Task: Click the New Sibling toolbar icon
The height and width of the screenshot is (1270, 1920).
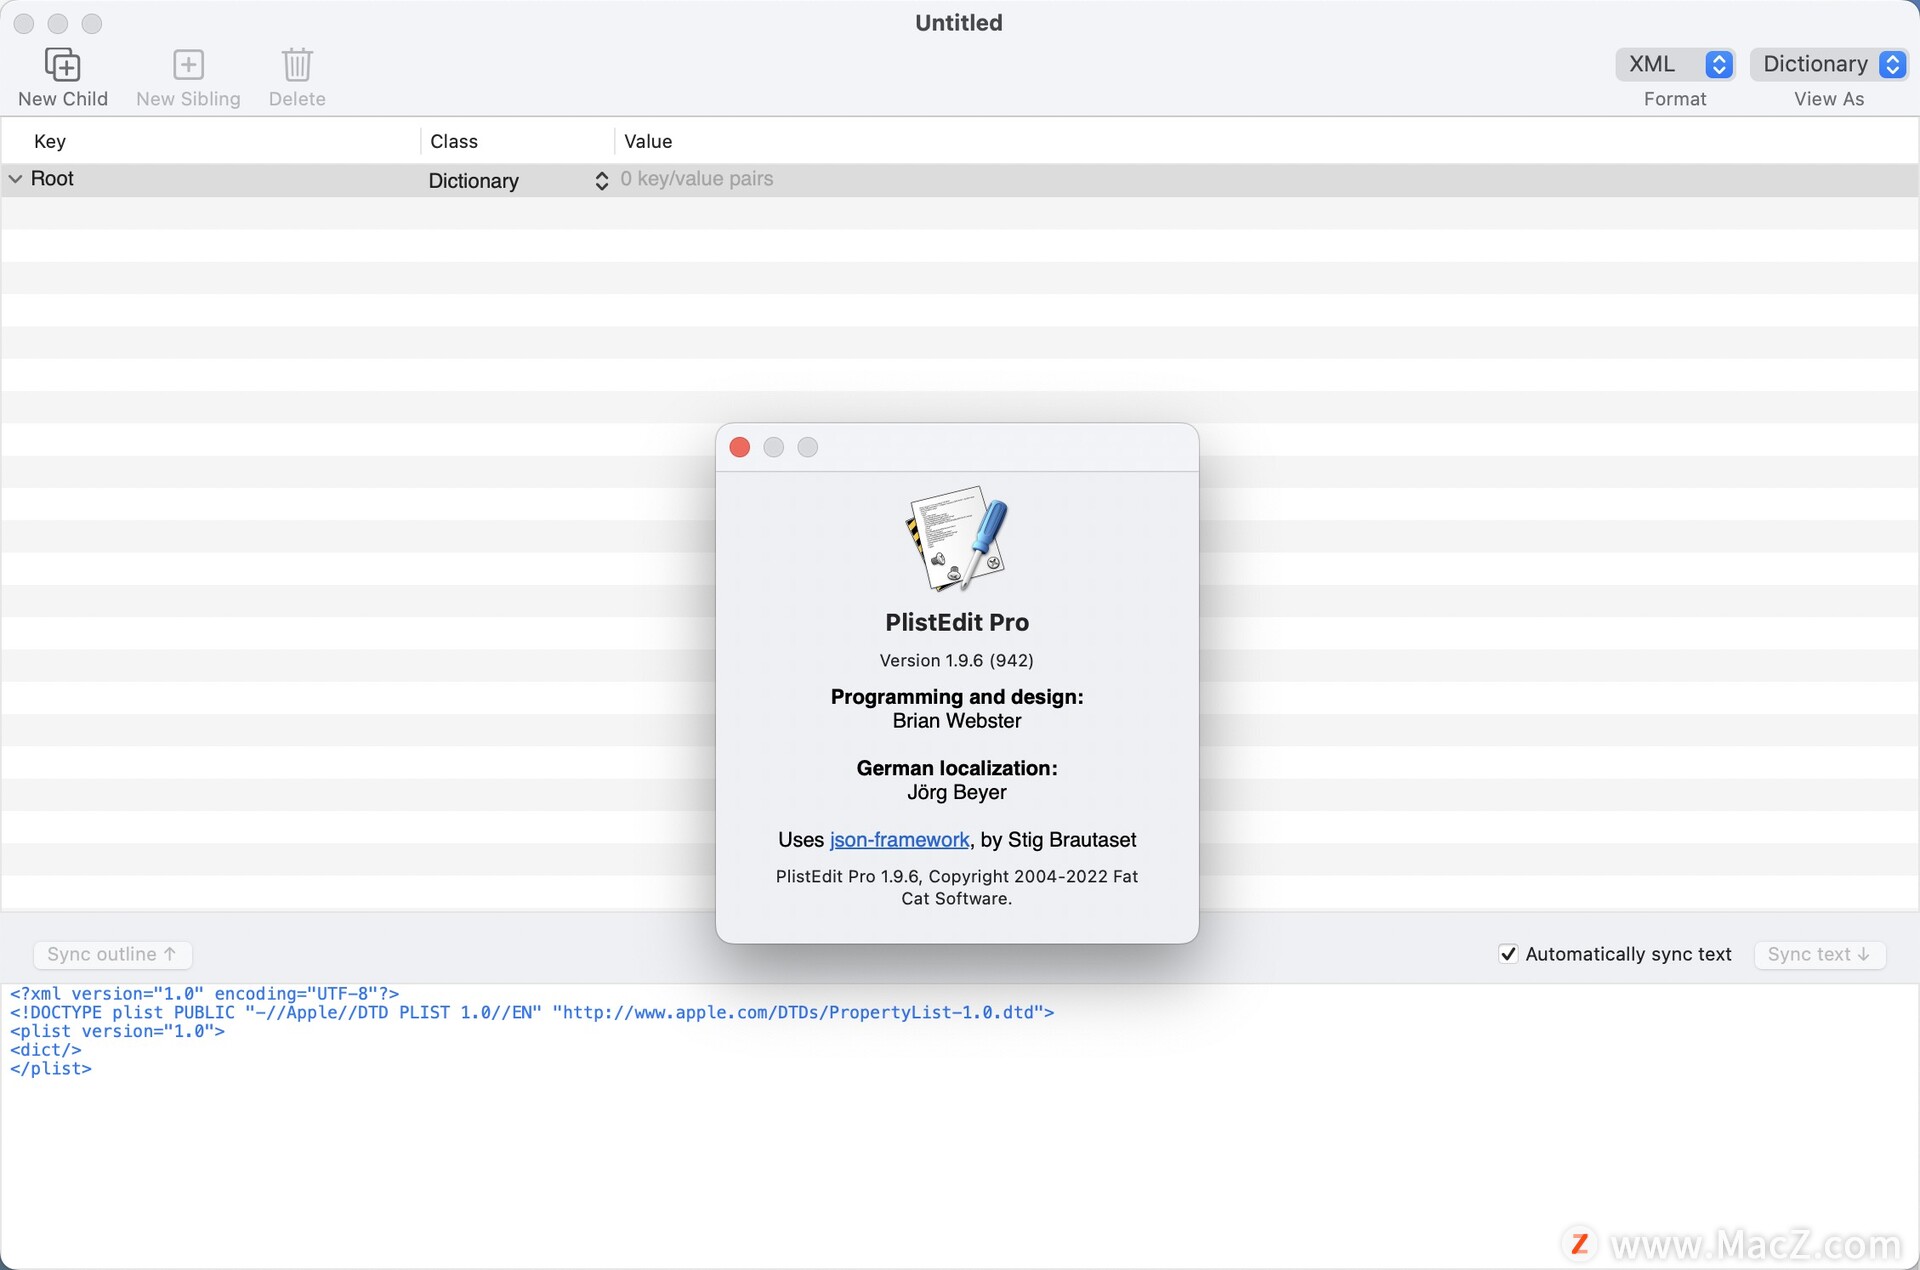Action: pyautogui.click(x=188, y=65)
